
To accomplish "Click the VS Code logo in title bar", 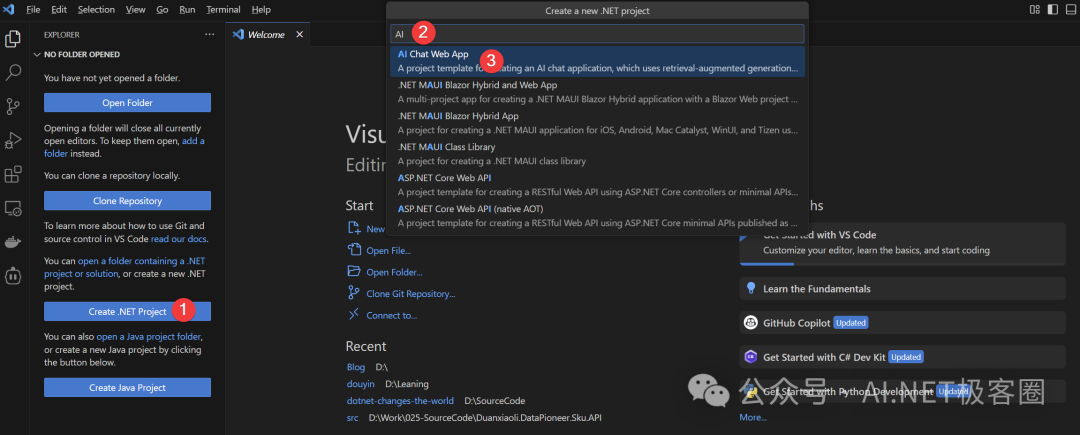I will (x=10, y=10).
